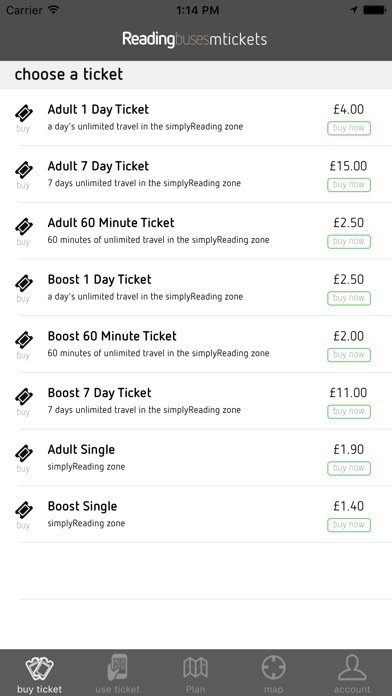Tap the ticket icon beside Boost 1 Day Ticket

pos(24,283)
